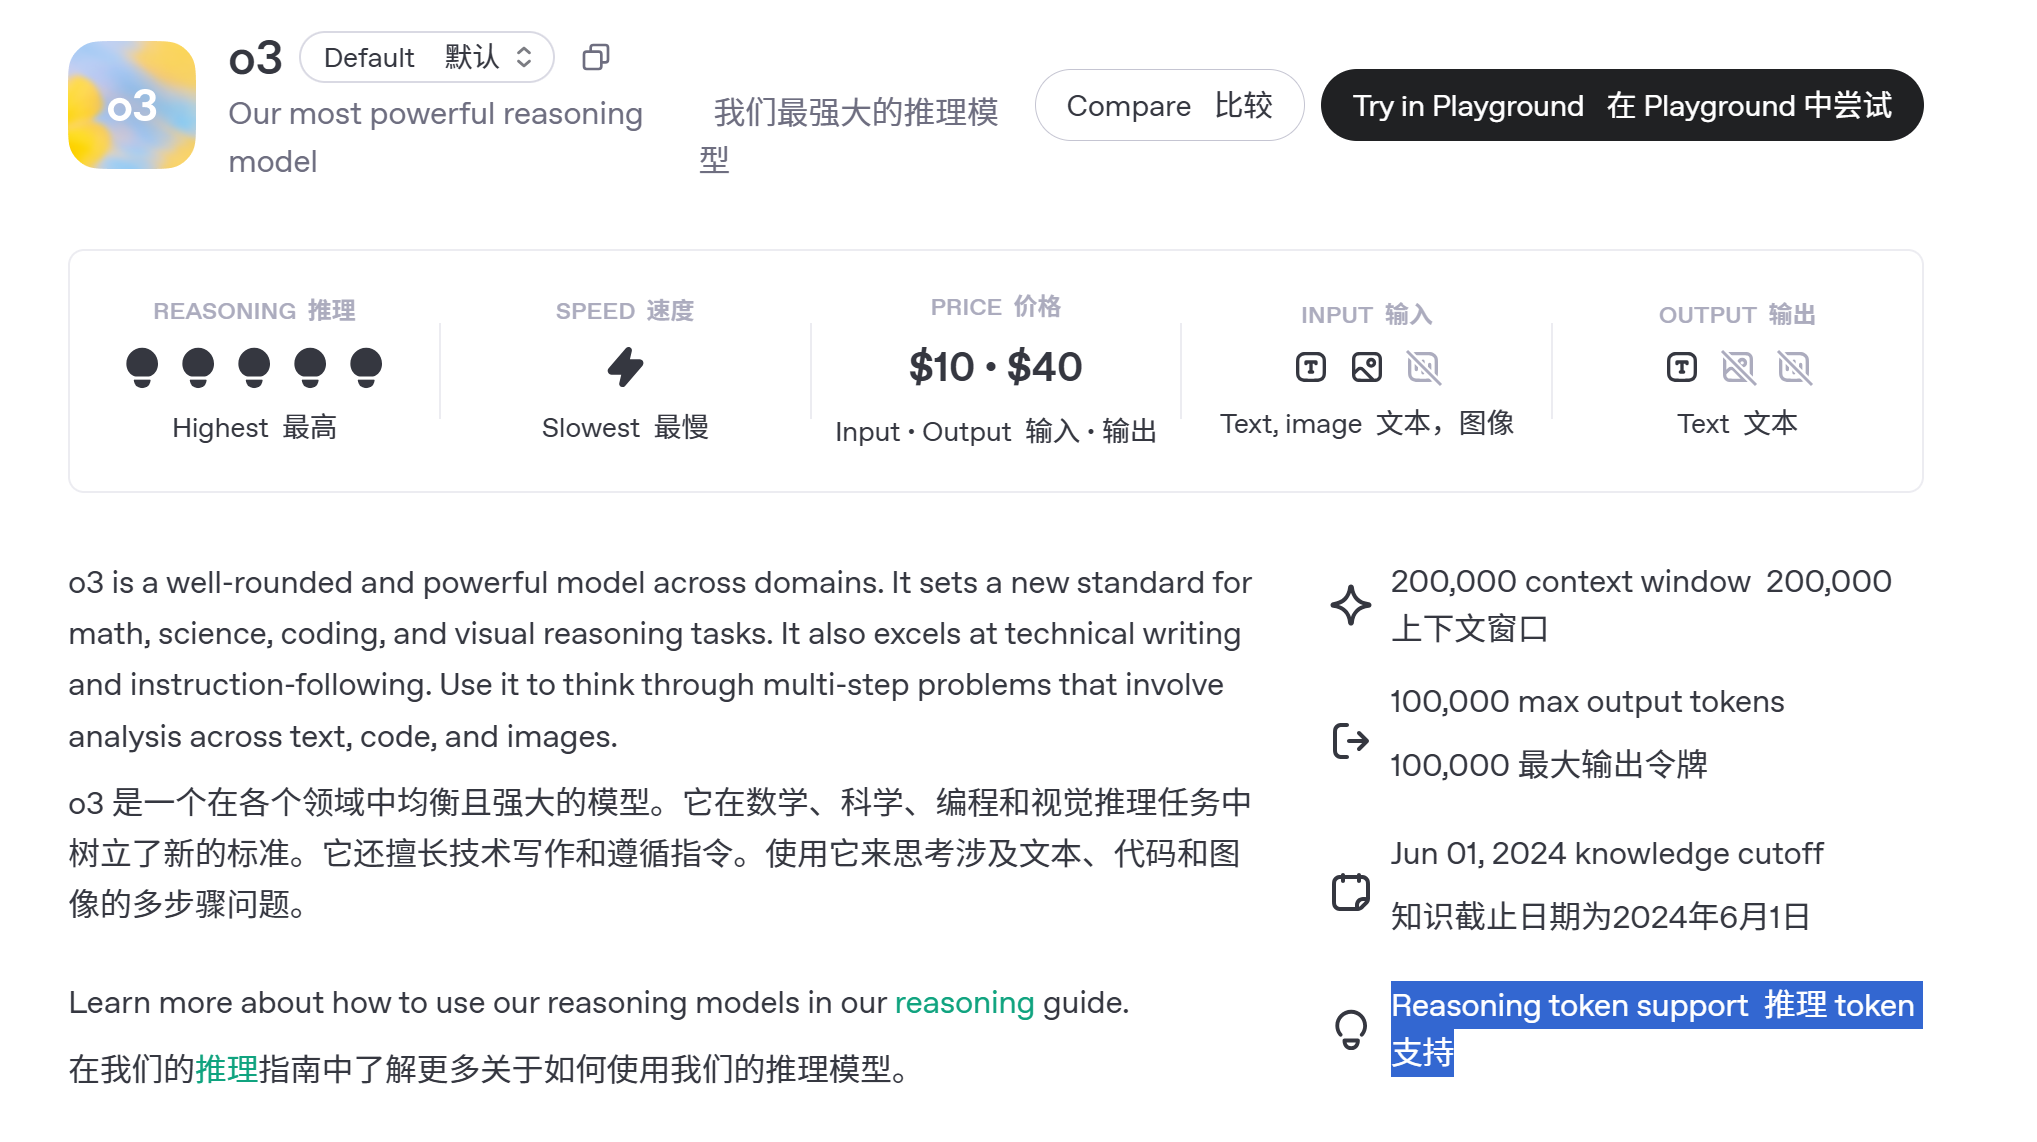This screenshot has height=1142, width=2037.
Task: Open the Chinese 推理 guide link
Action: tap(227, 1069)
